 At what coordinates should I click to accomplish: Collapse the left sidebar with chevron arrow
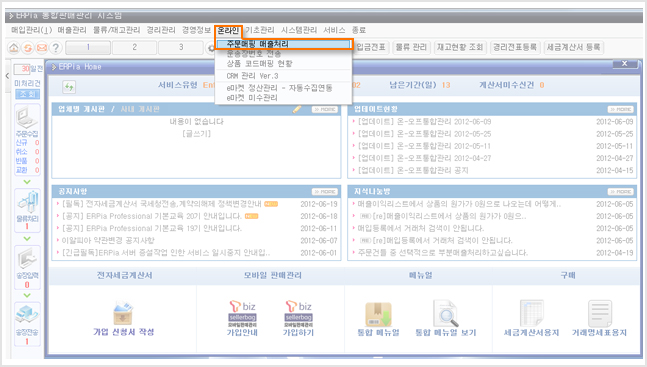pos(7,76)
